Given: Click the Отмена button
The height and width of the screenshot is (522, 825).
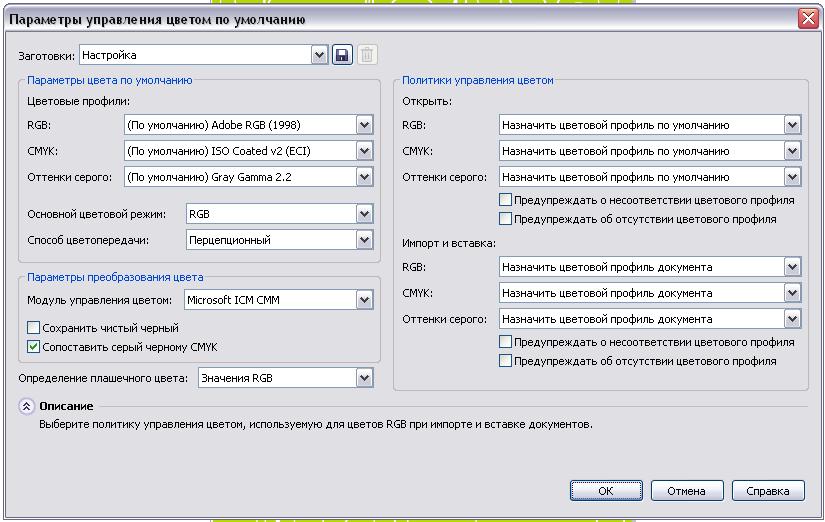Looking at the screenshot, I should pos(687,491).
